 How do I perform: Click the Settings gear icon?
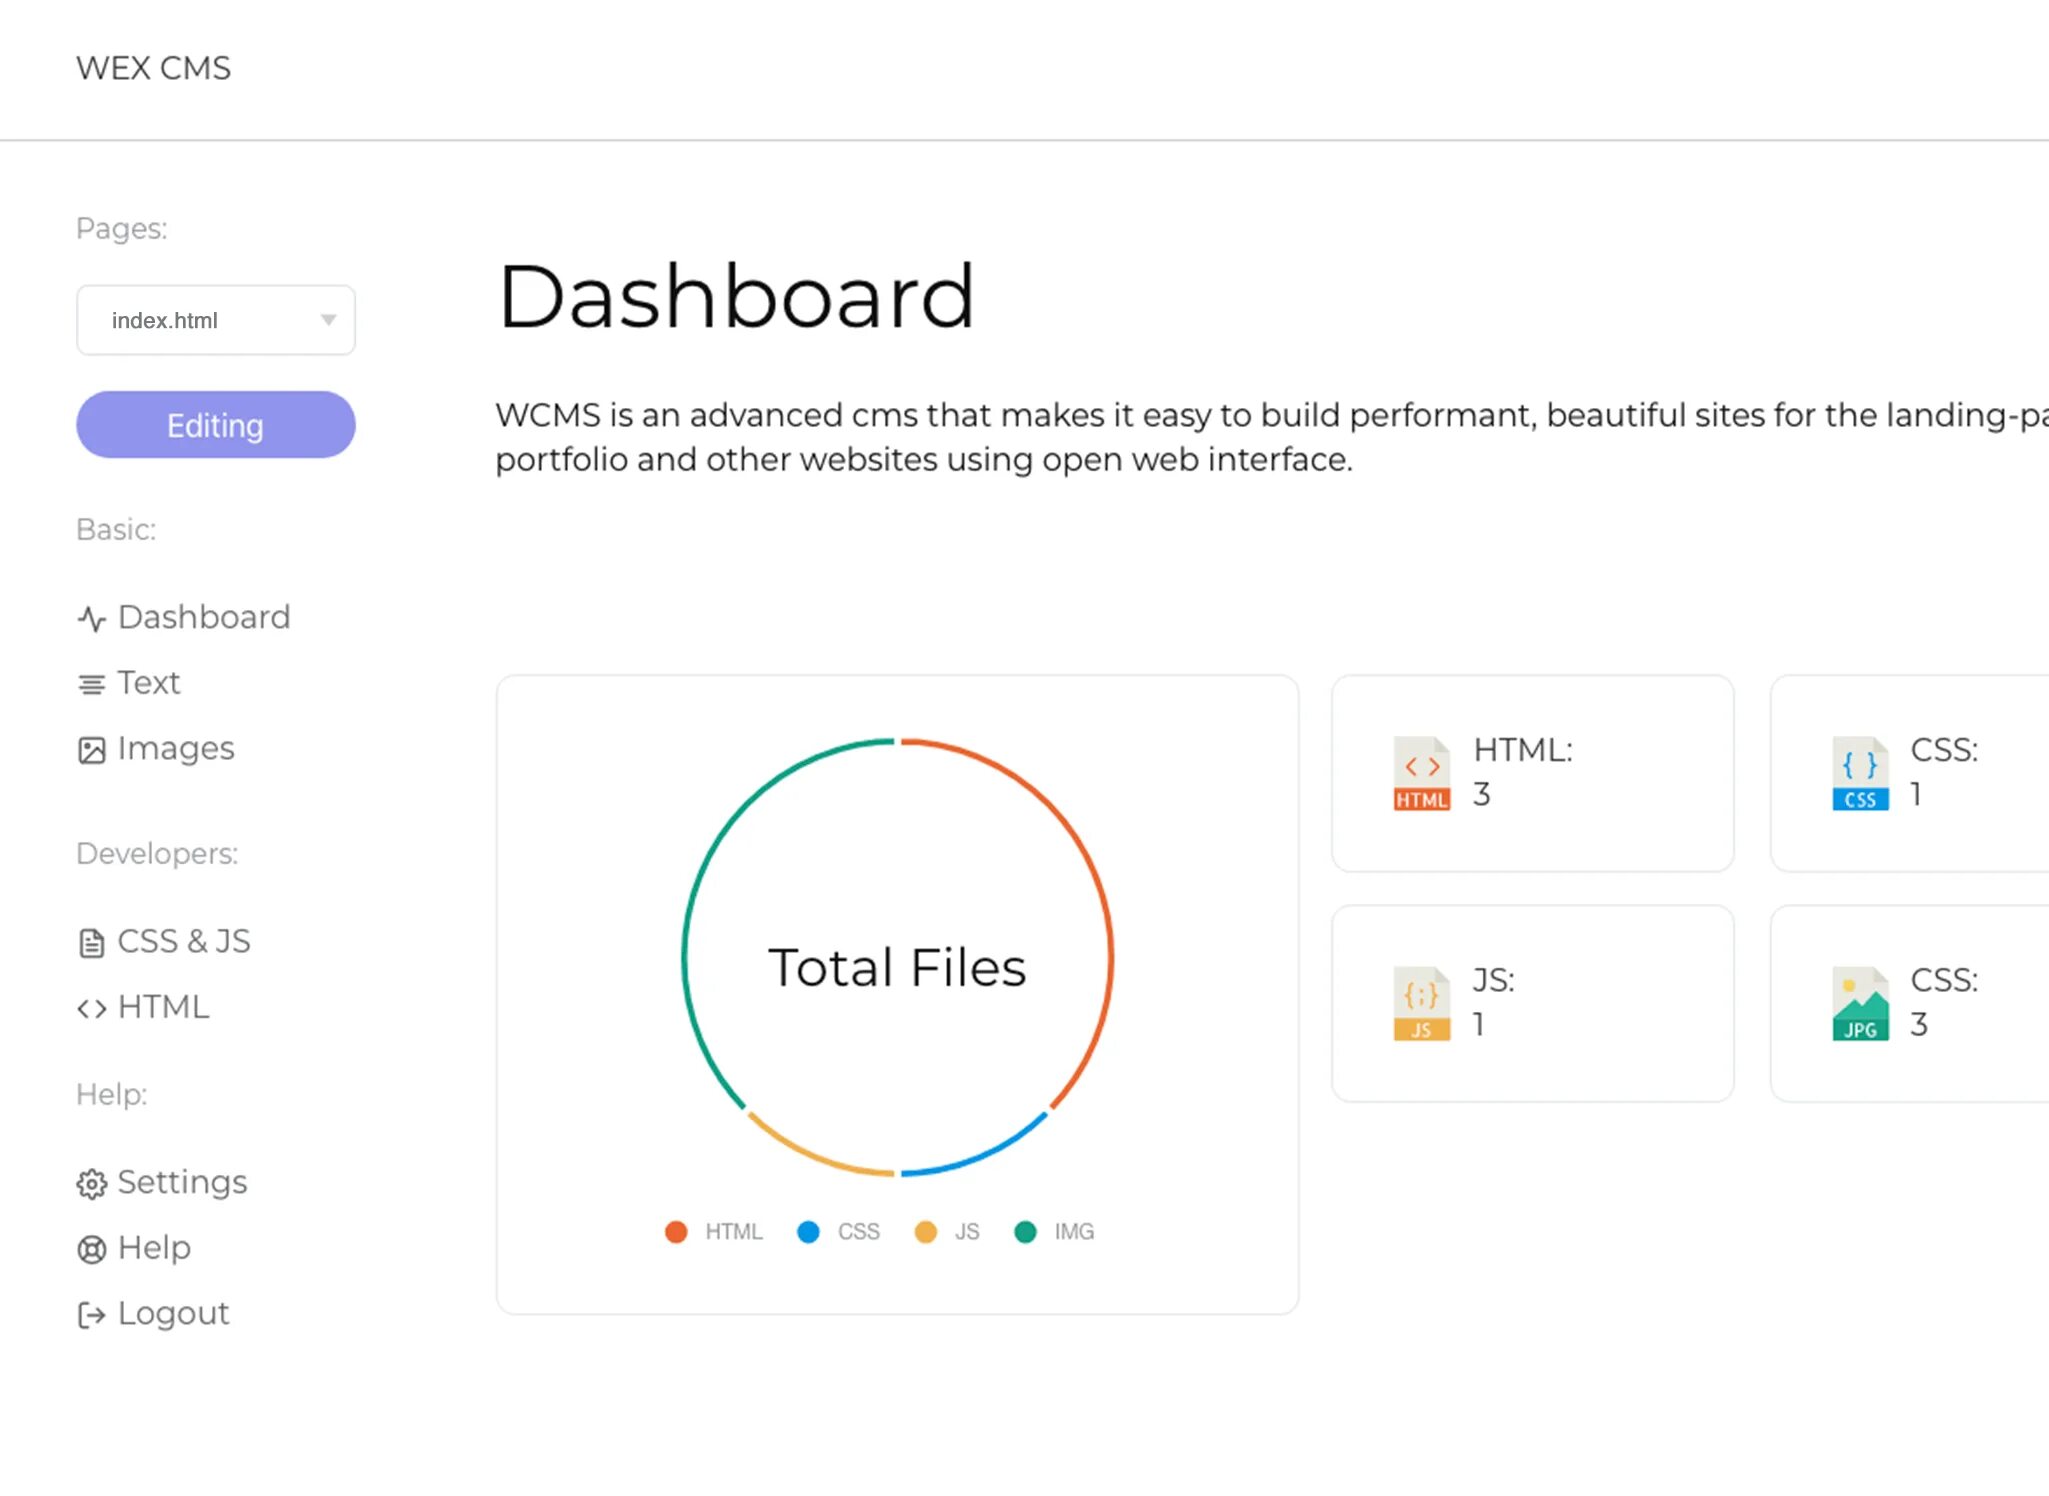91,1184
